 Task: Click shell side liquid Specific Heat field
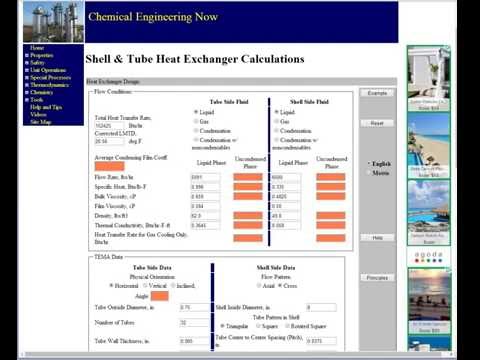point(286,187)
